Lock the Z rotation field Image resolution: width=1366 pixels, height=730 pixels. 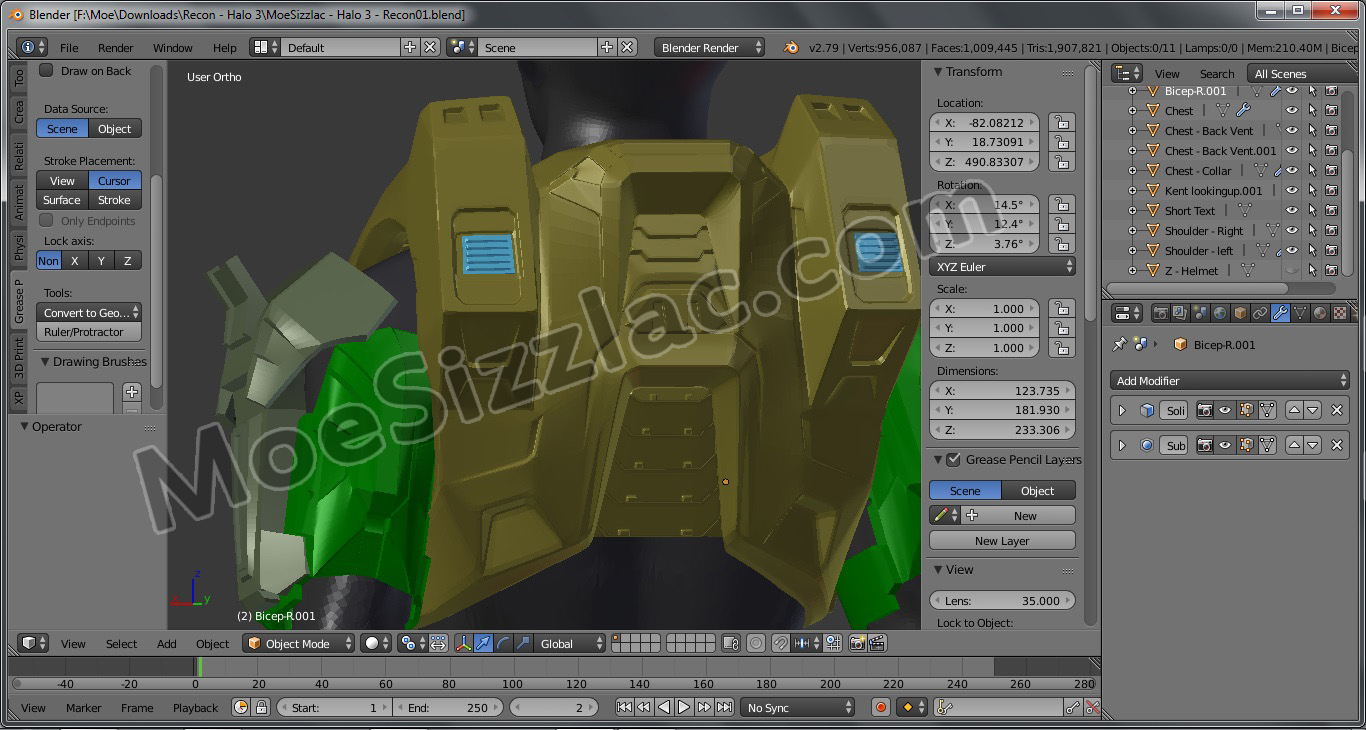point(1061,244)
